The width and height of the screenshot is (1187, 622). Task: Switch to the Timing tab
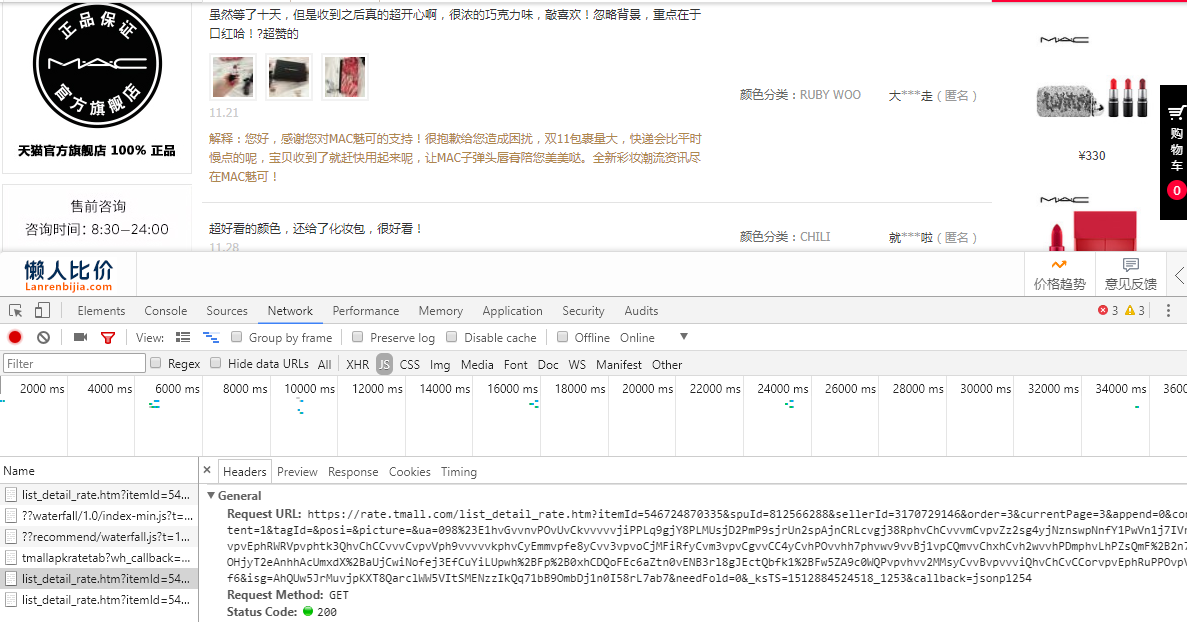pyautogui.click(x=459, y=471)
